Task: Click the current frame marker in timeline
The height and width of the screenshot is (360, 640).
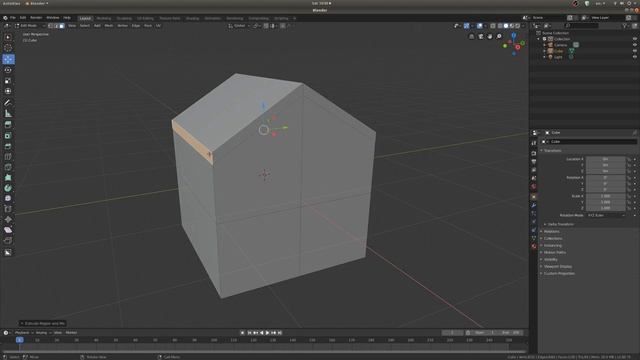Action: (19, 340)
